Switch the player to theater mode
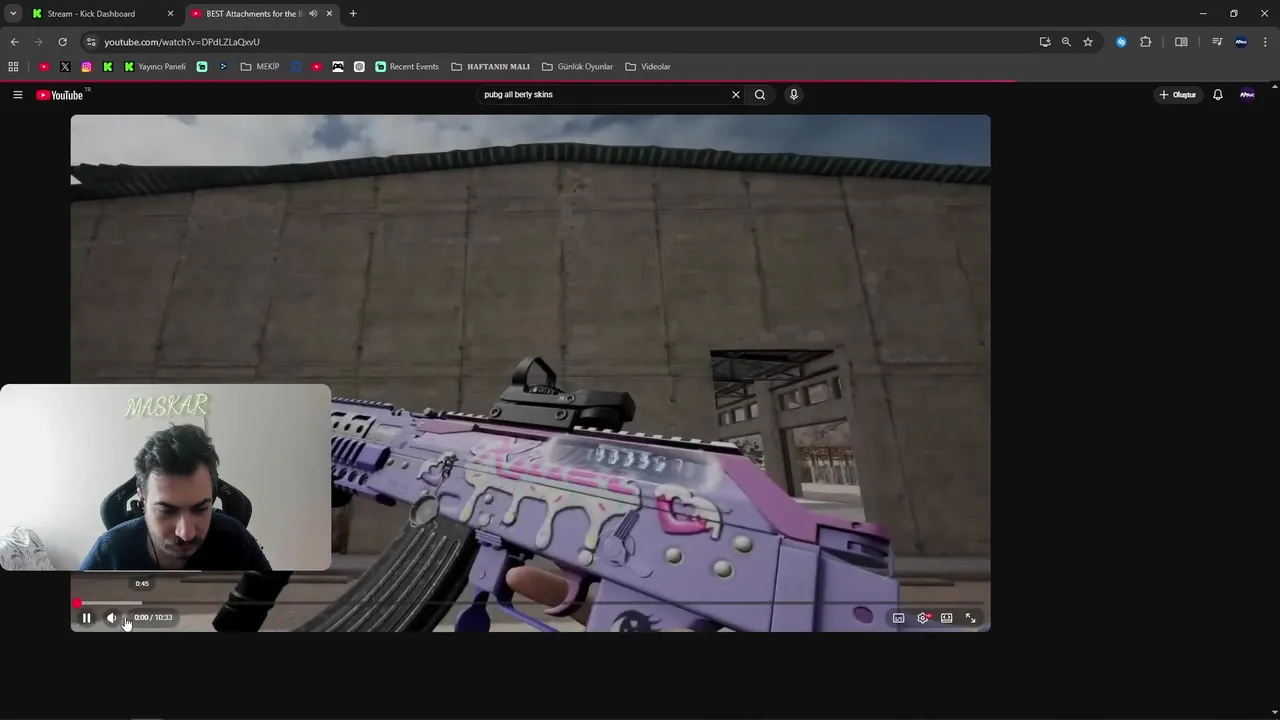 point(946,618)
